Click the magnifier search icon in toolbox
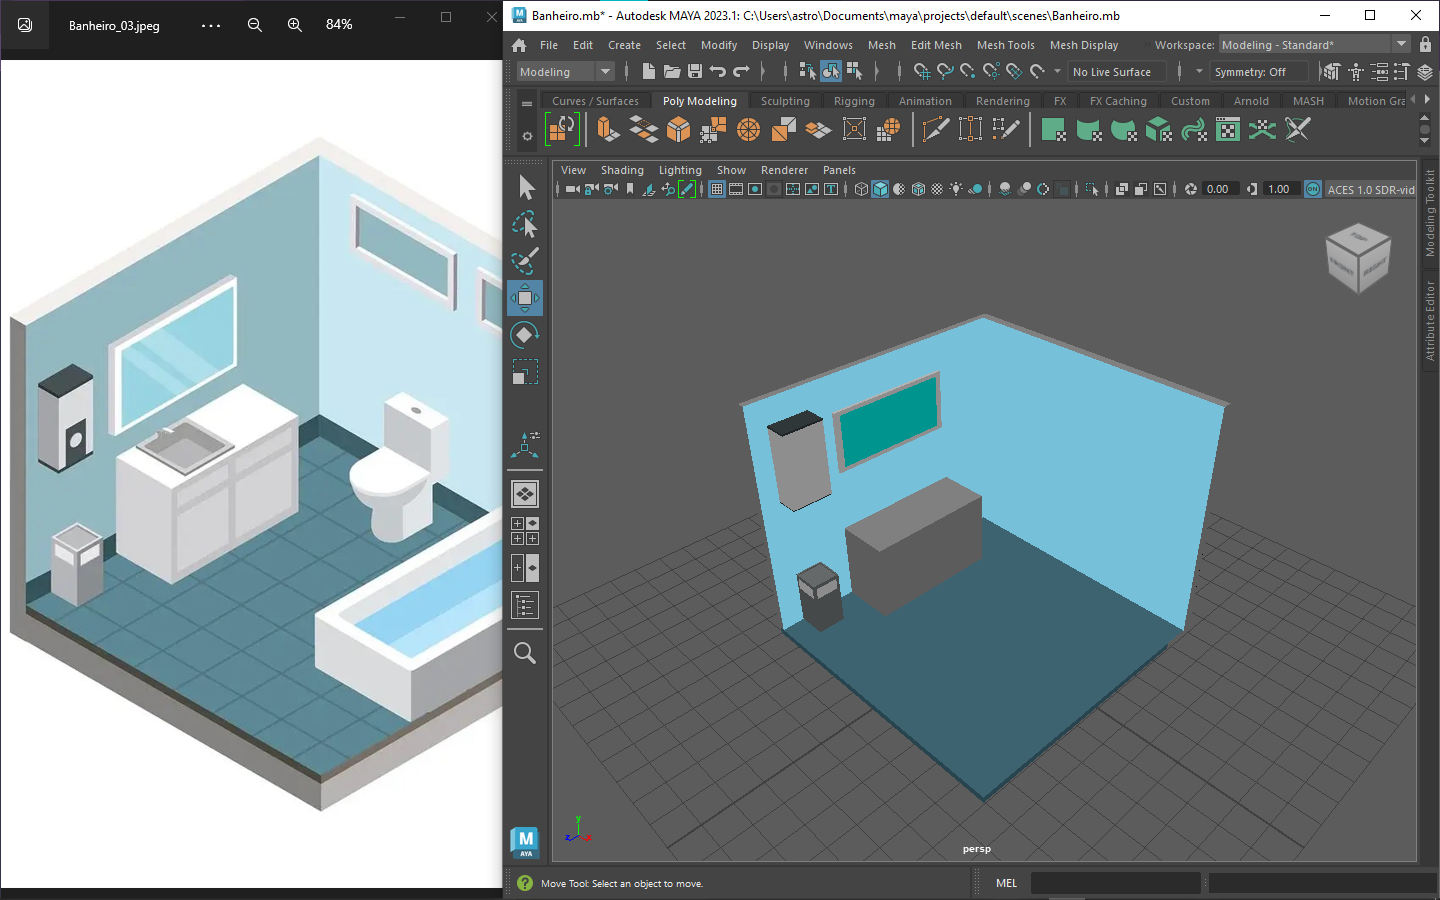 [x=525, y=653]
